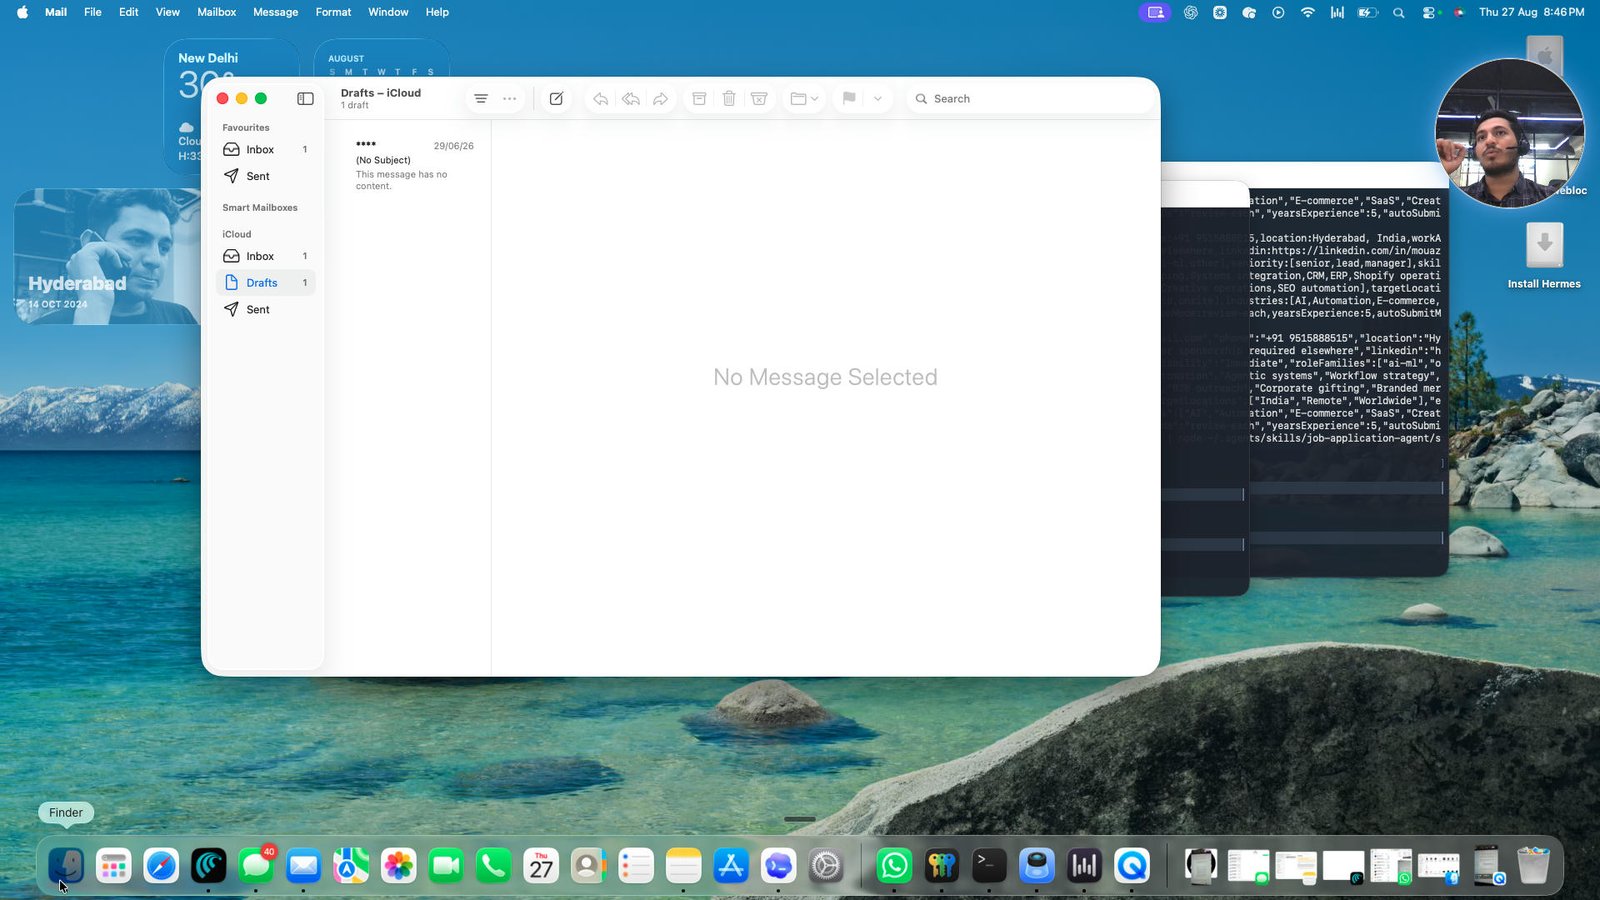Select the iCloud Drafts mailbox
This screenshot has width=1600, height=900.
click(266, 283)
